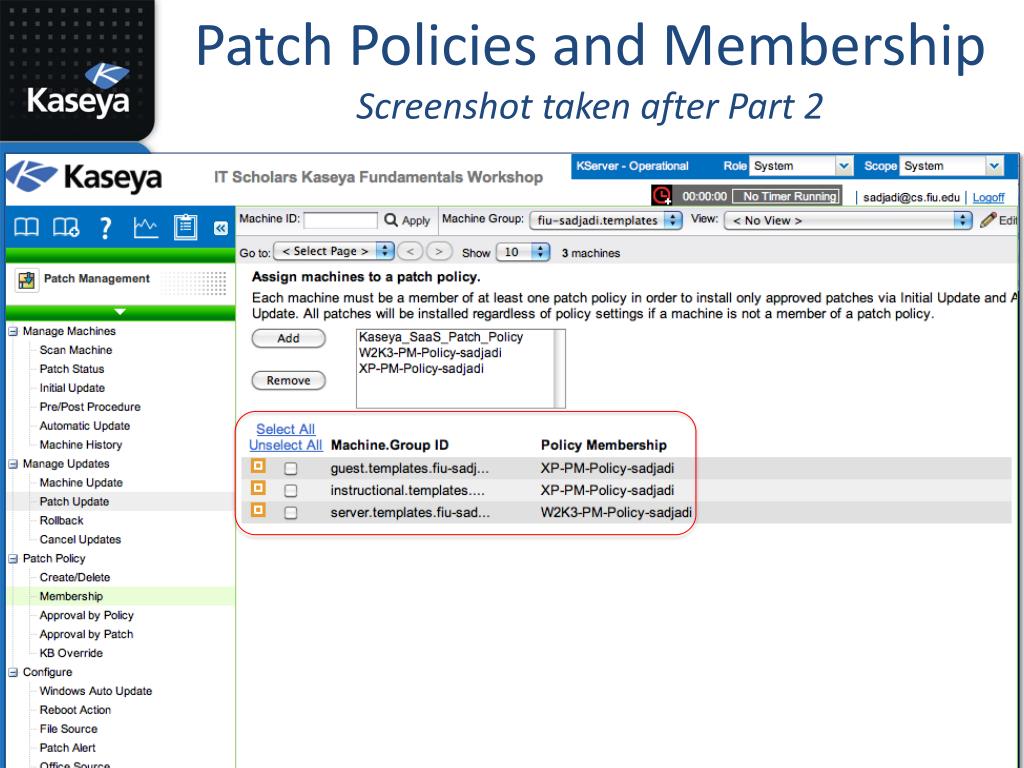Open Membership in the sidebar

tap(71, 596)
